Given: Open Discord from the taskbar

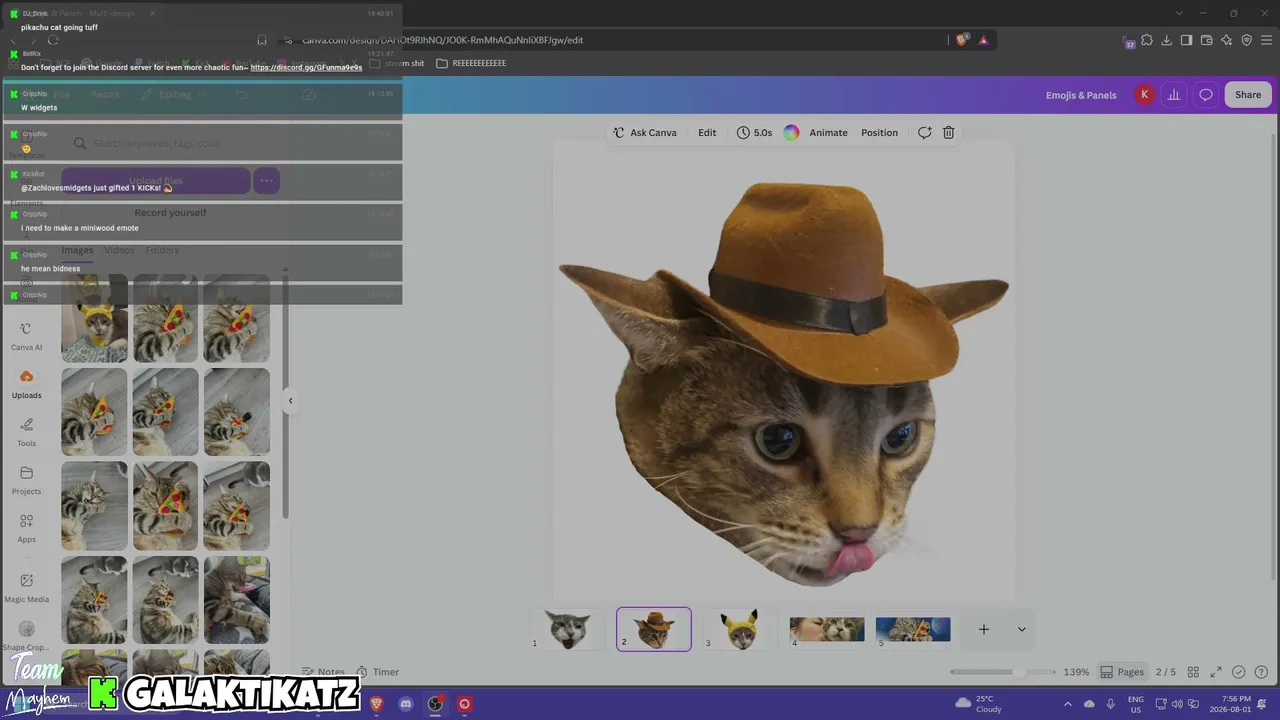Looking at the screenshot, I should 405,704.
